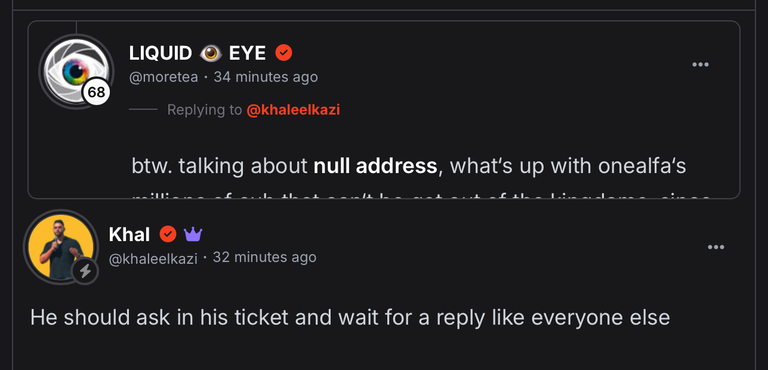Click the lightning bolt badge on Khal's avatar
This screenshot has width=768, height=370.
85,271
